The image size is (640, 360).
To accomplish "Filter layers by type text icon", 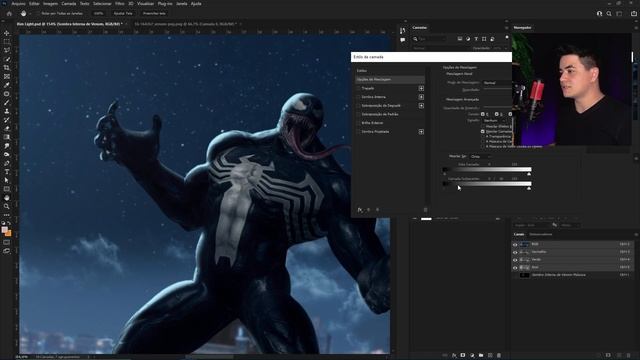I will pos(476,39).
